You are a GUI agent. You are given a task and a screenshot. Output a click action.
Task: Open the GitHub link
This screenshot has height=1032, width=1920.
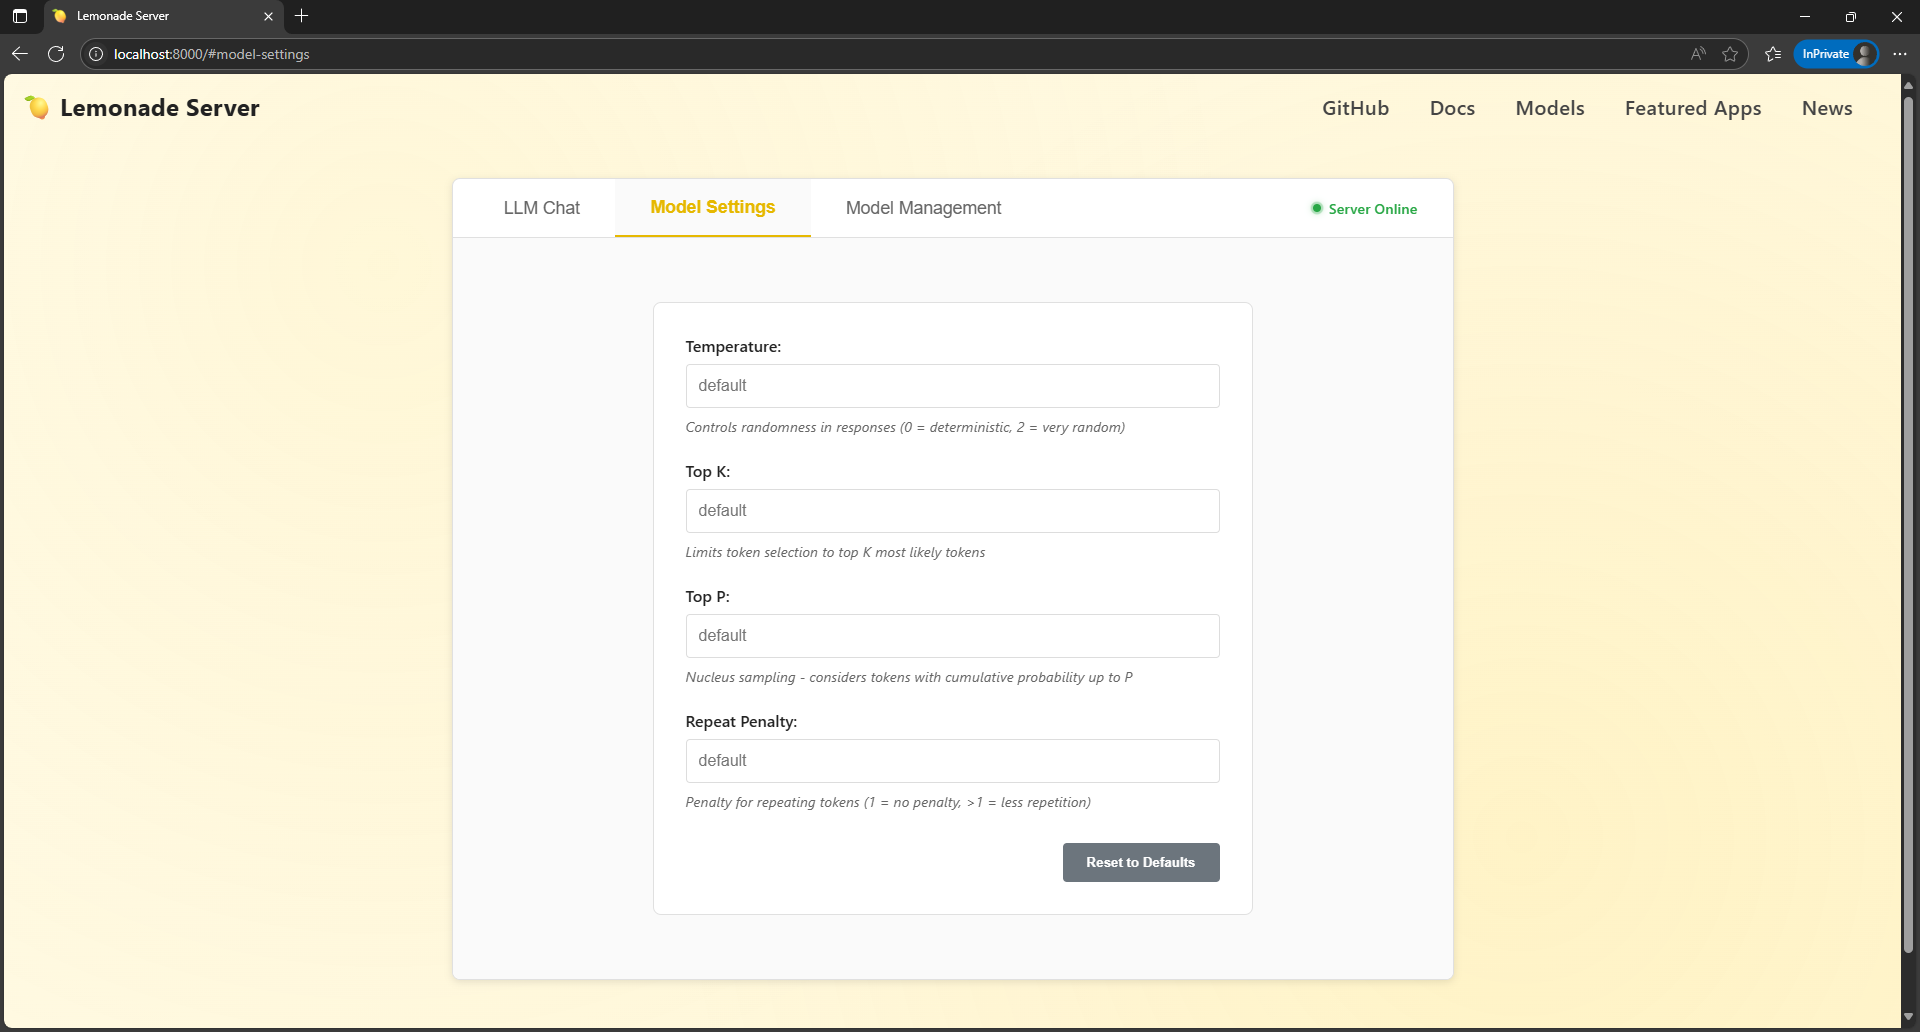coord(1355,108)
